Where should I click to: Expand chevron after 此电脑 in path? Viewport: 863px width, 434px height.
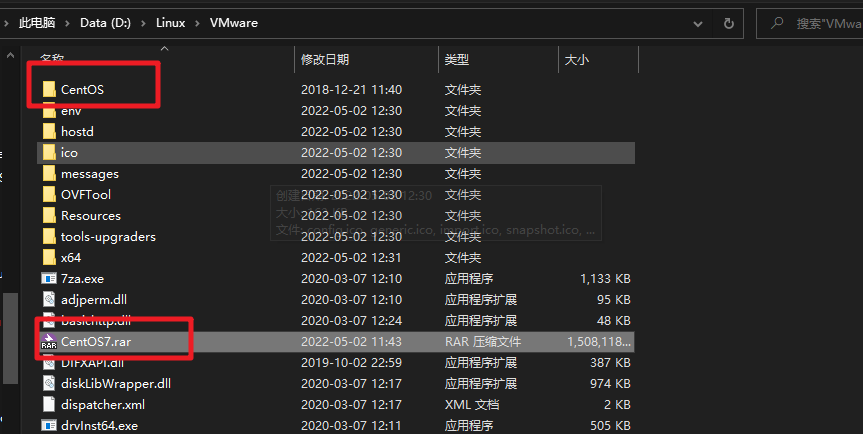tap(67, 23)
